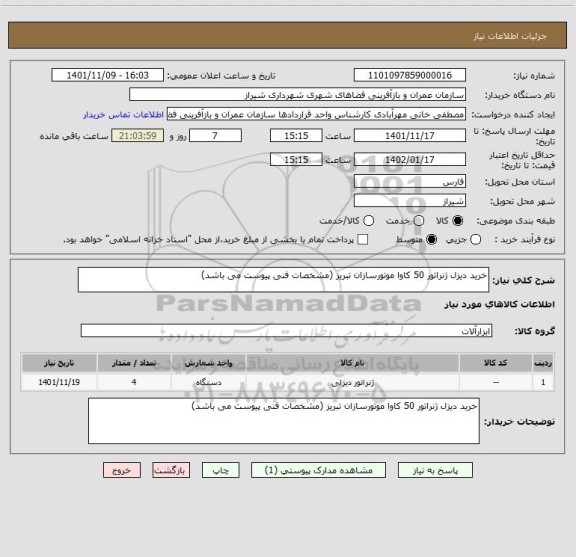Select the خدمت radio button
The image size is (576, 557).
[419, 220]
